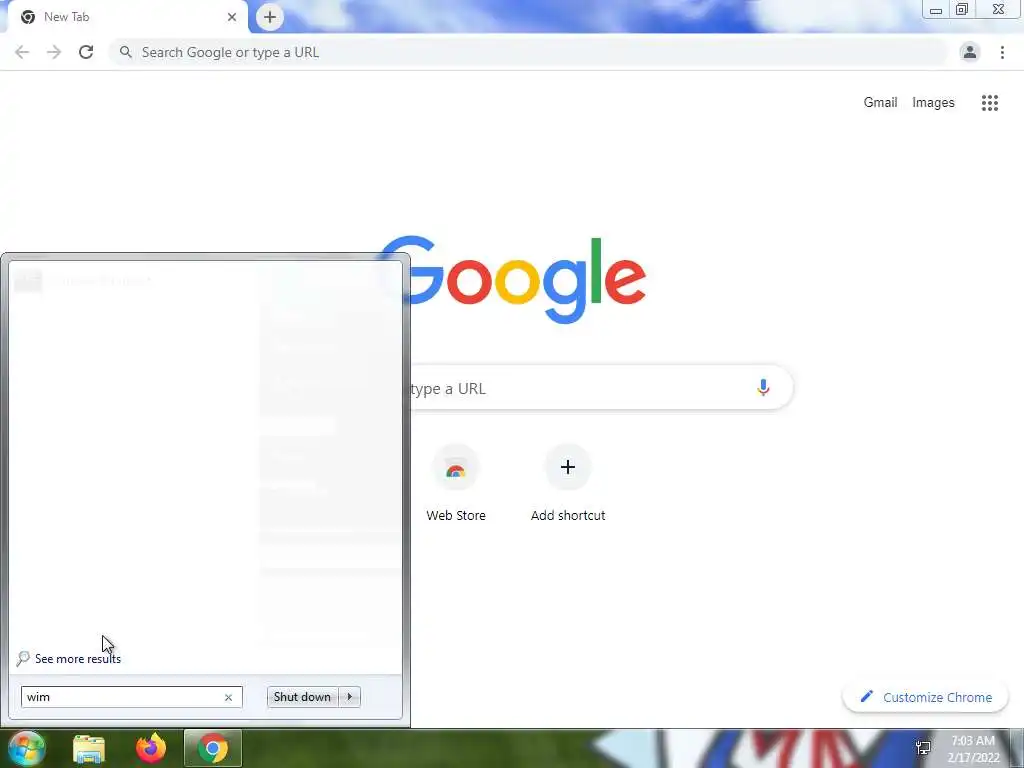Reload the current page

(x=86, y=52)
